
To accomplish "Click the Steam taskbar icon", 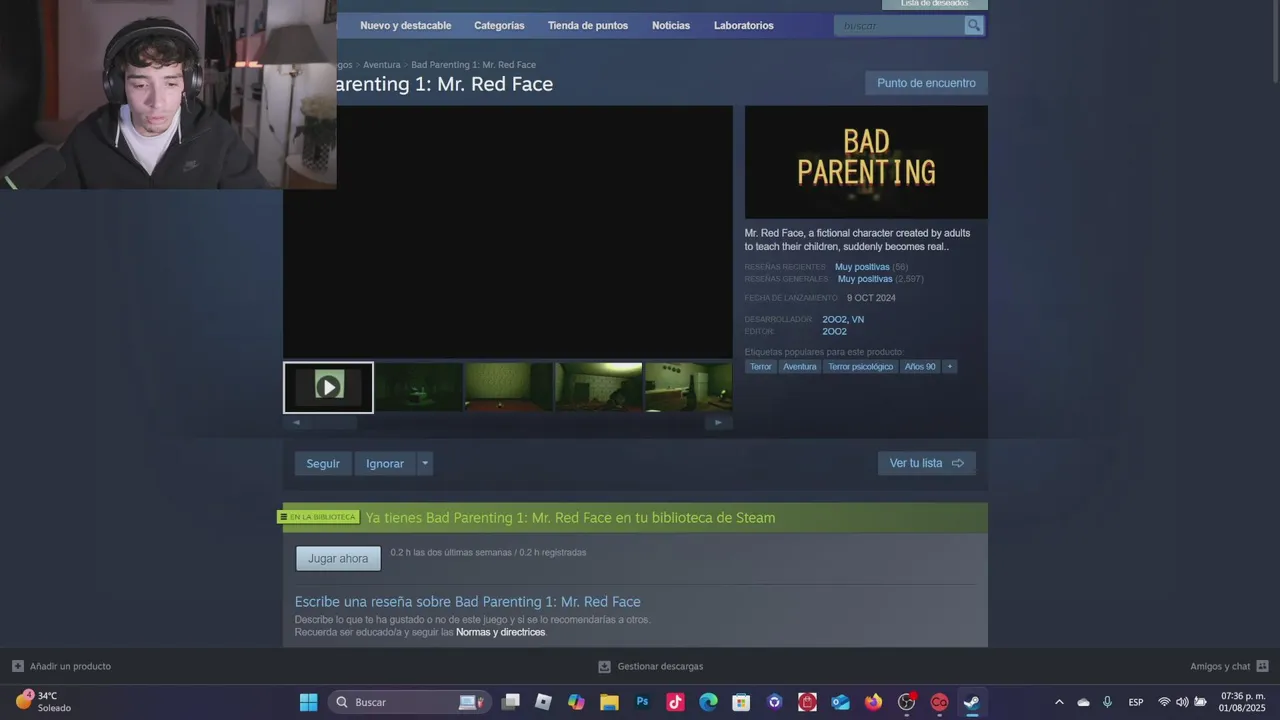I will [971, 702].
